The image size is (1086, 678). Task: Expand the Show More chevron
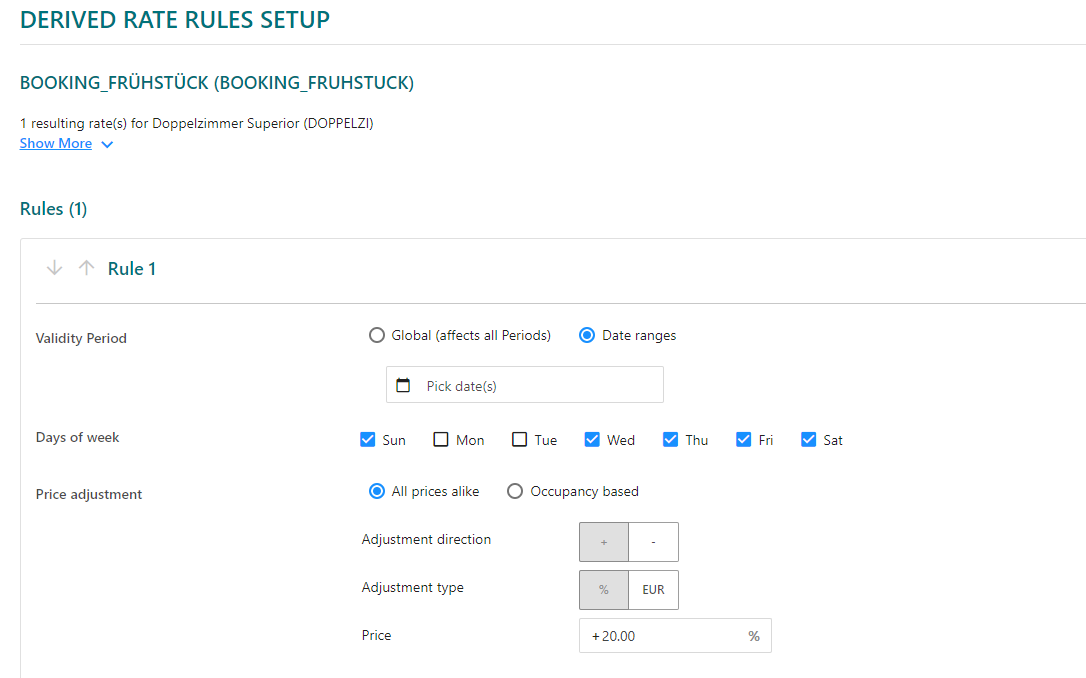[x=107, y=144]
